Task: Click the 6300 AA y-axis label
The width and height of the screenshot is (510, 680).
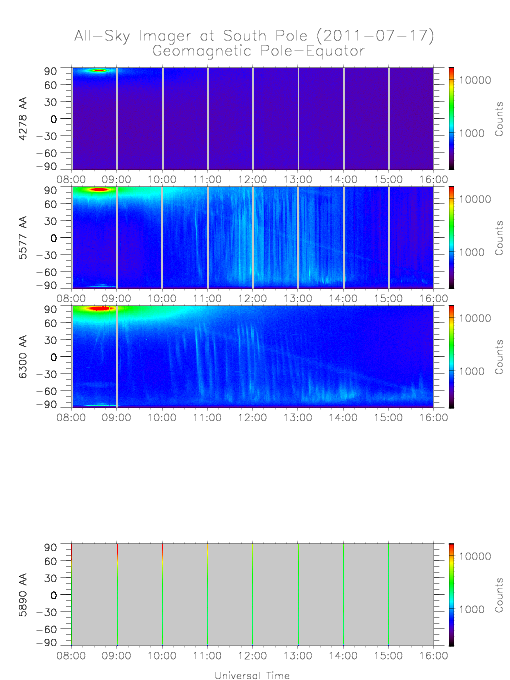Action: point(23,356)
